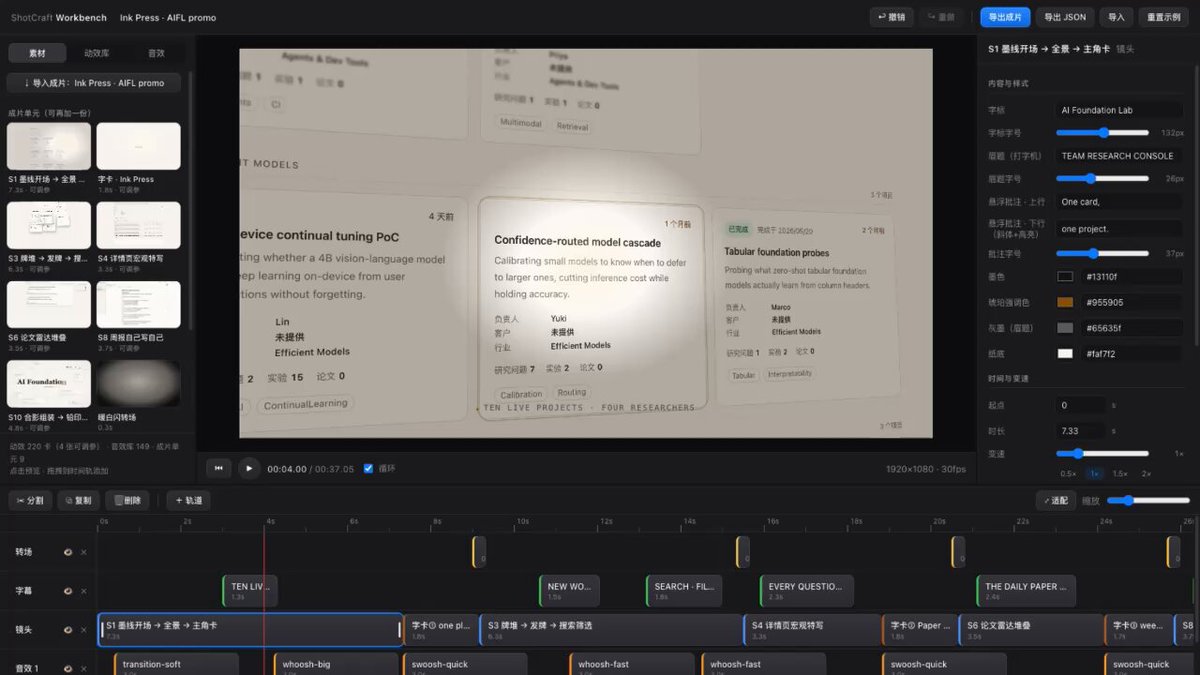
Task: Toggle visibility eye on 转场 track
Action: click(x=68, y=552)
